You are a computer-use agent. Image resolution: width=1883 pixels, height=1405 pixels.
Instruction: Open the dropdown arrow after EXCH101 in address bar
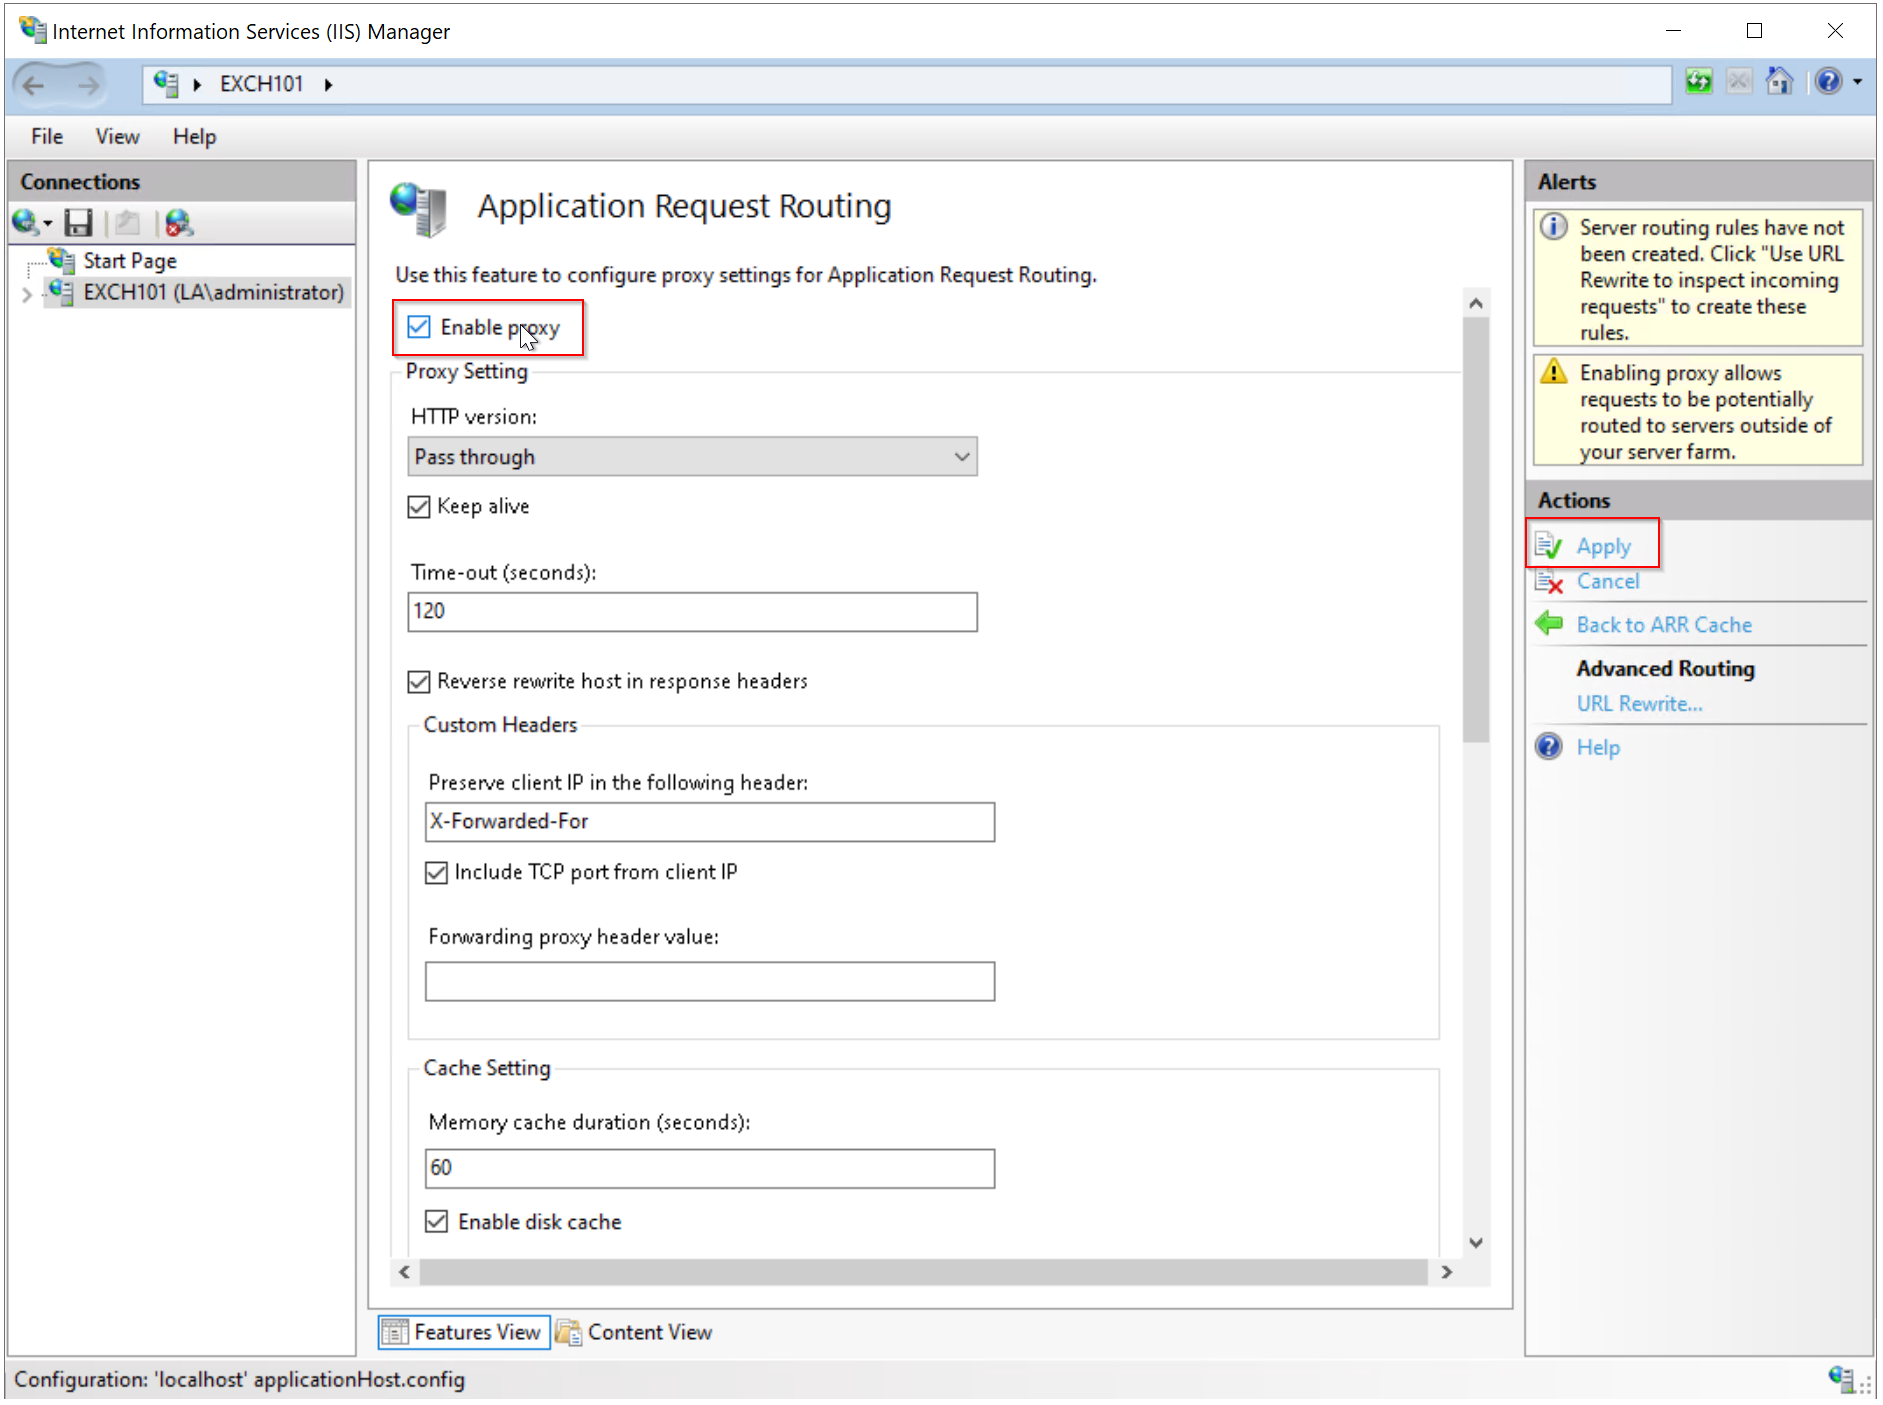(x=328, y=85)
